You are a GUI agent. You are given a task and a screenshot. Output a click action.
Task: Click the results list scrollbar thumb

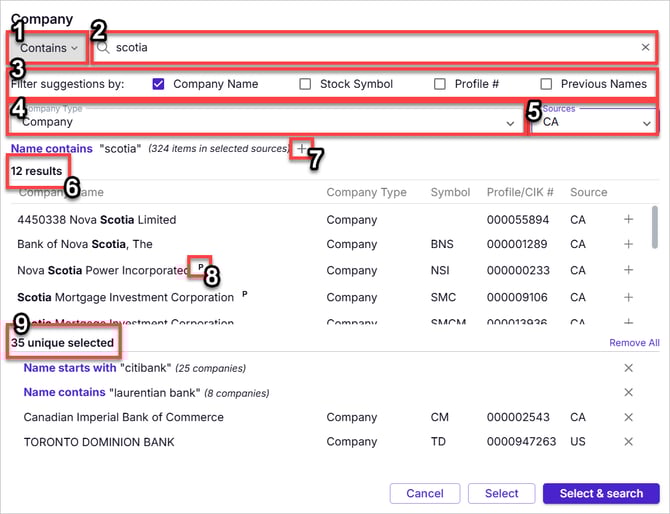(655, 227)
